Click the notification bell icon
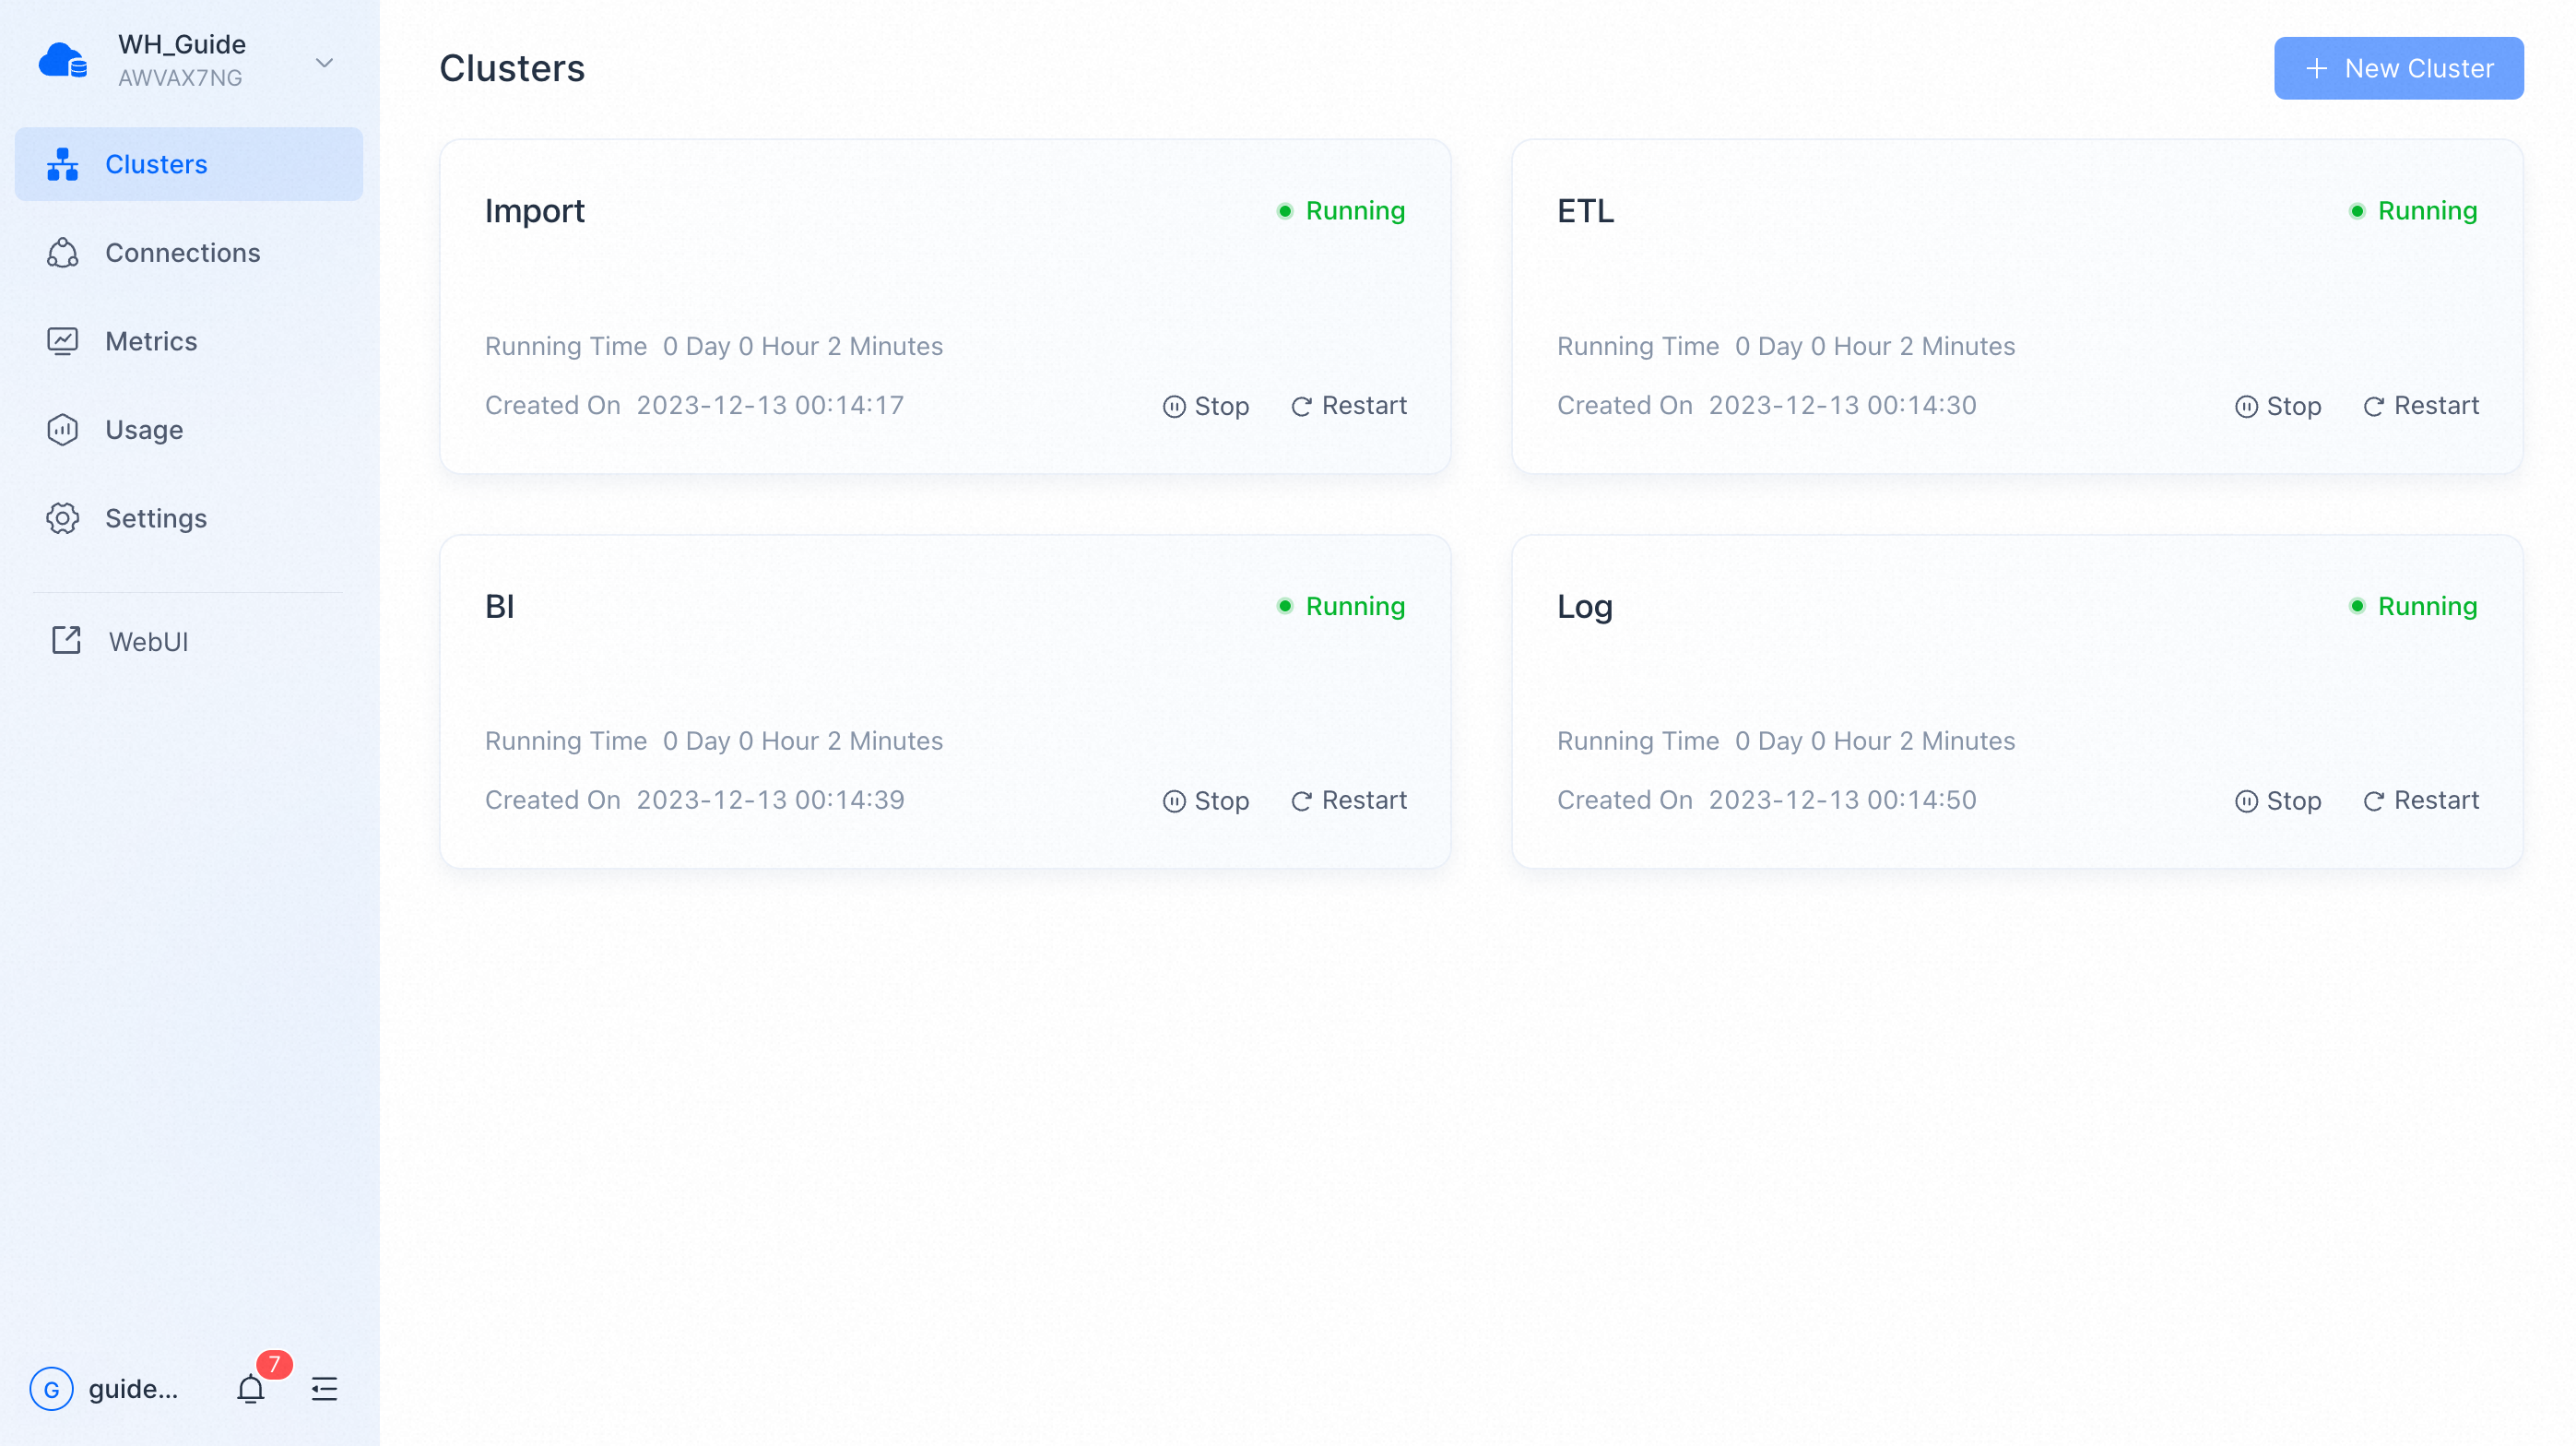The image size is (2576, 1446). pyautogui.click(x=250, y=1388)
